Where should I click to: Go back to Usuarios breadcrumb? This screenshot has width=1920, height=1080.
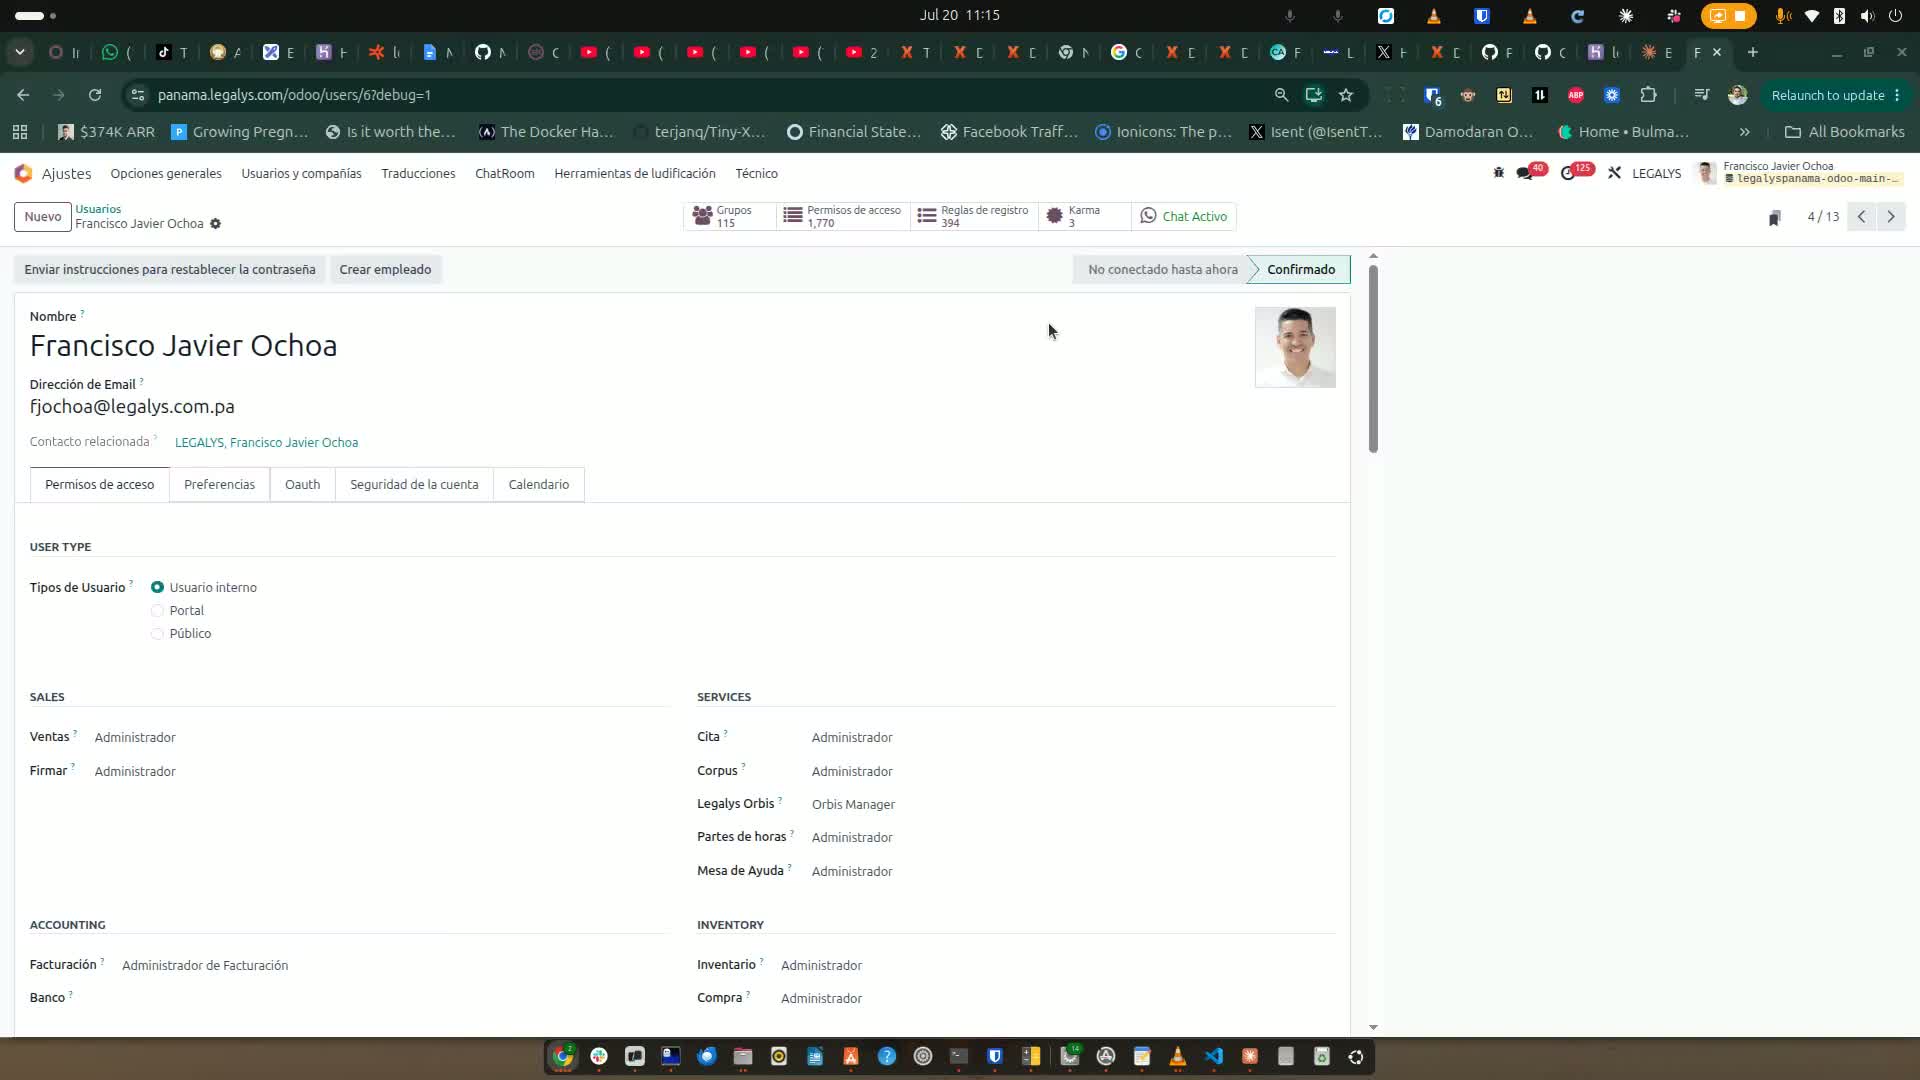(x=98, y=209)
